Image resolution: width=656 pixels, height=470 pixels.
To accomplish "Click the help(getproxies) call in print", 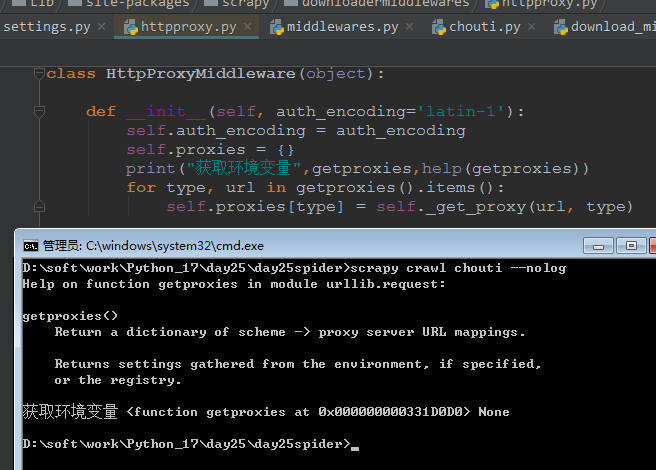I will tap(500, 169).
